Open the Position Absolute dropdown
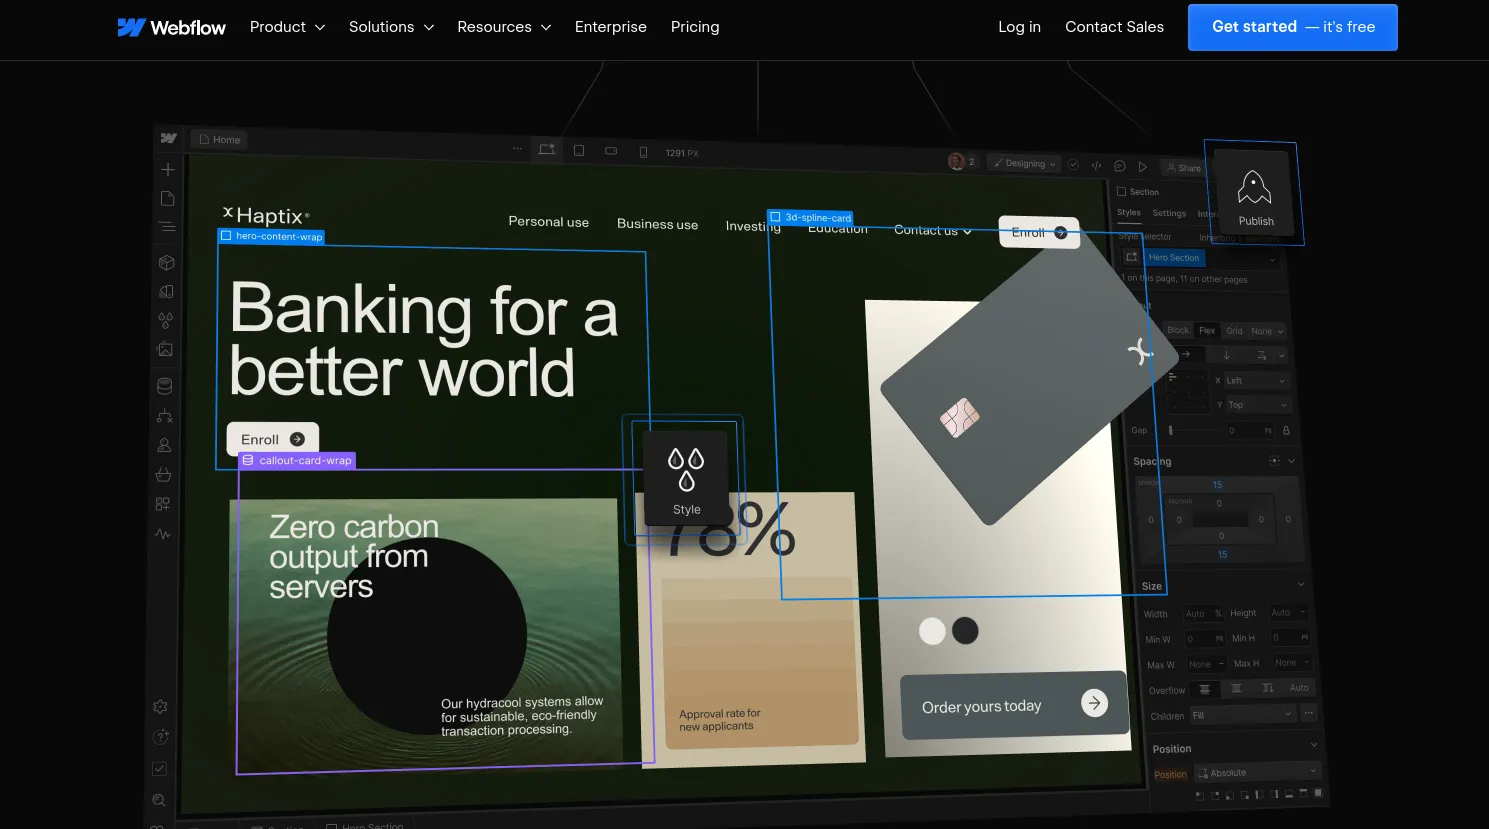Image resolution: width=1489 pixels, height=829 pixels. (1258, 772)
